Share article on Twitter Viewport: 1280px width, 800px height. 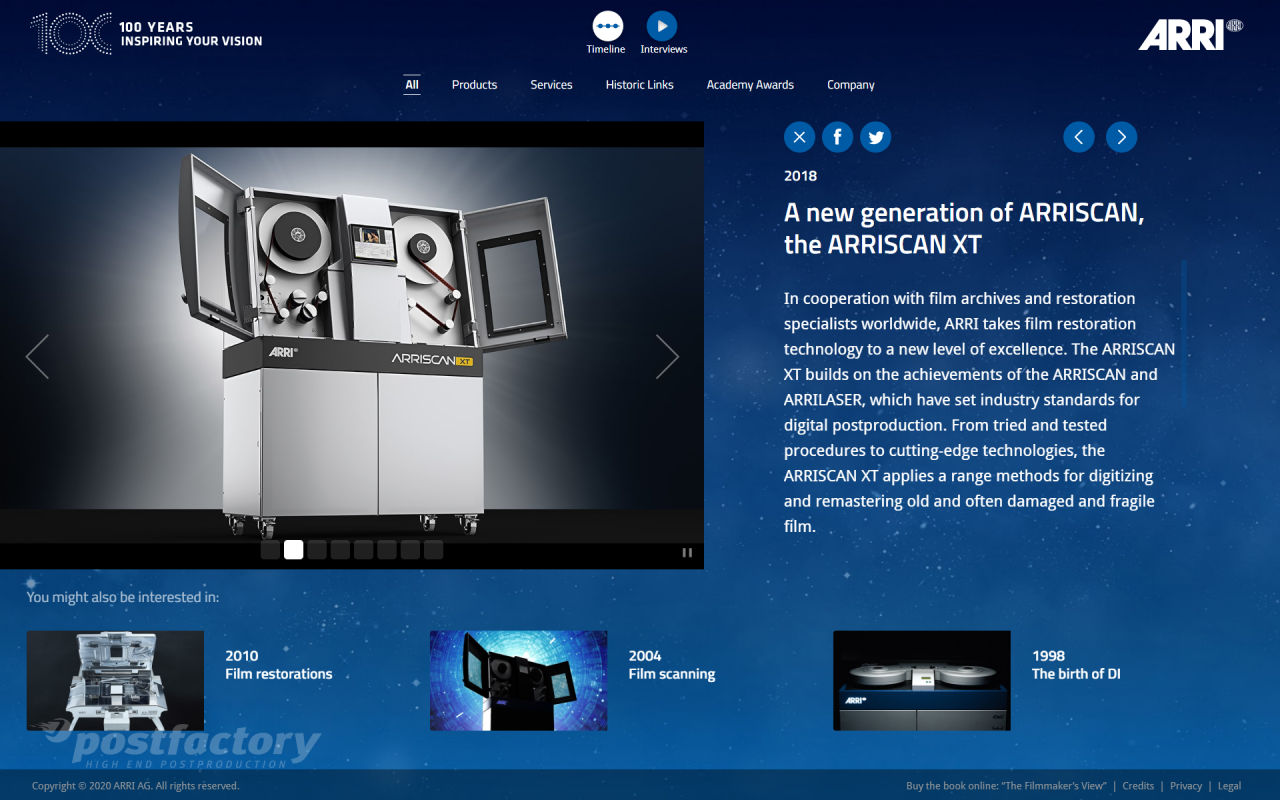[876, 137]
